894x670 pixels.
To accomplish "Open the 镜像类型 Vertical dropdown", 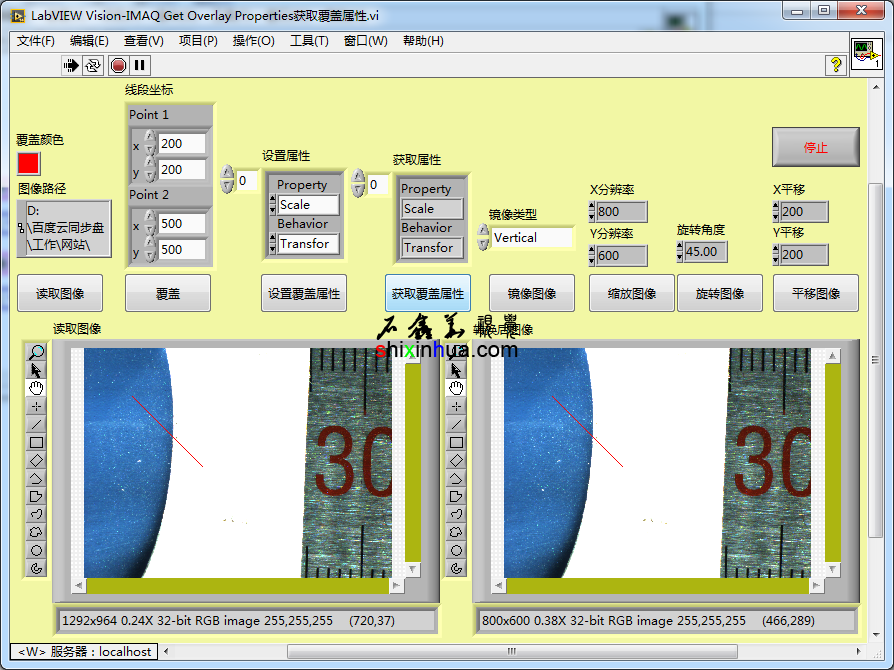I will [531, 238].
